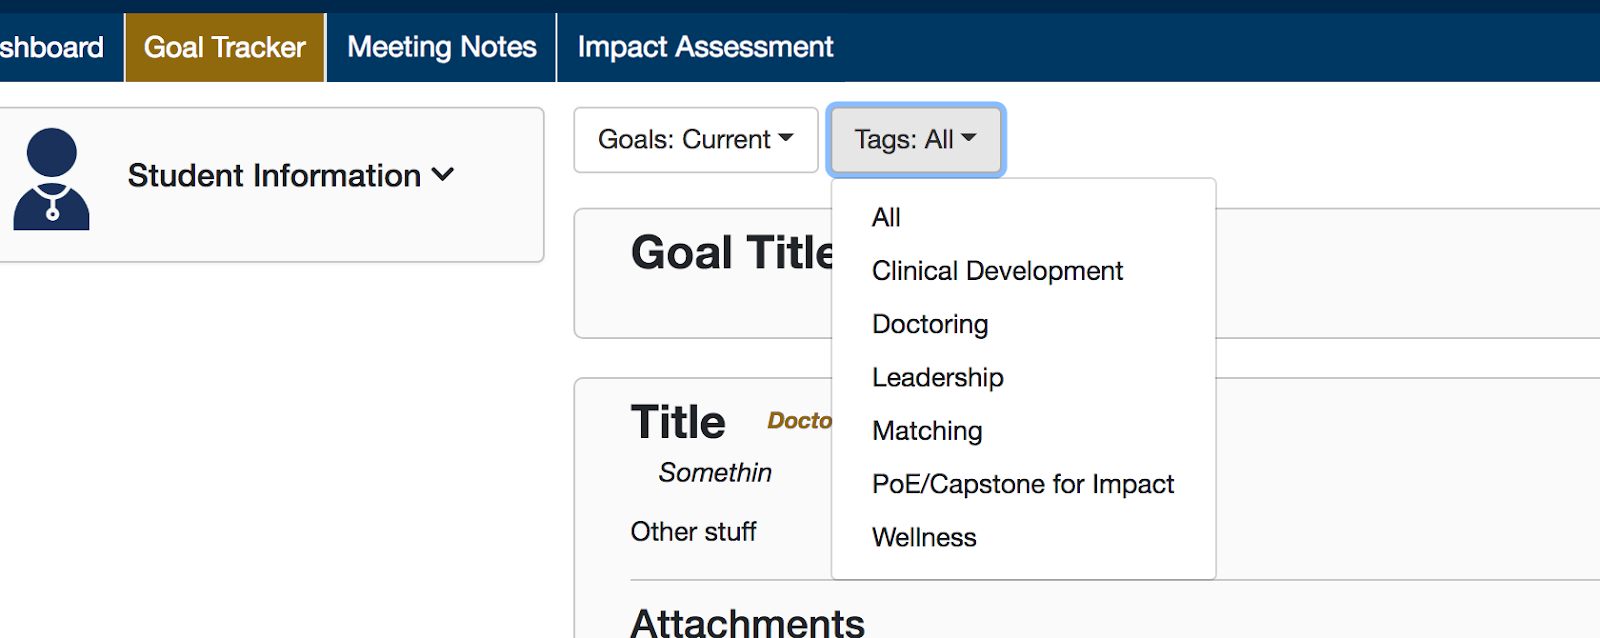Open the Goals: Current dropdown

pyautogui.click(x=695, y=140)
